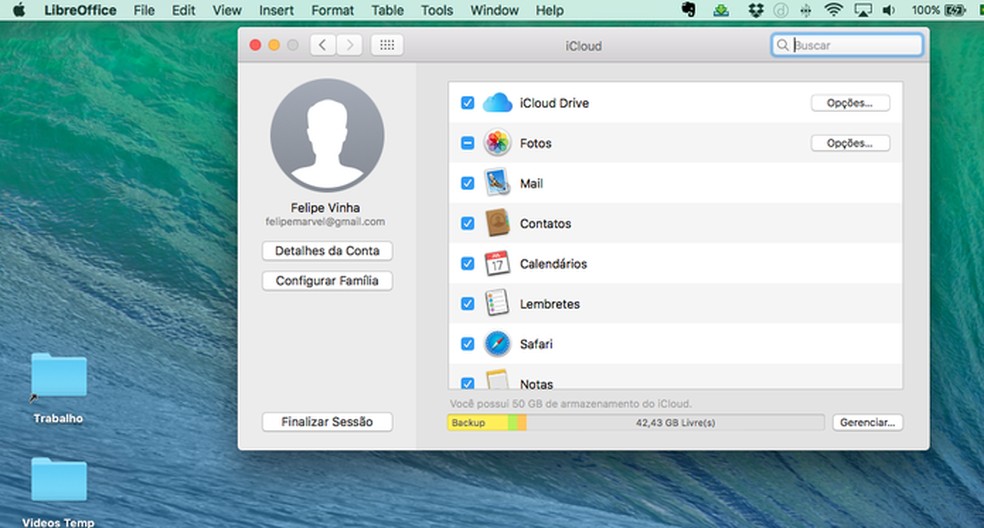The height and width of the screenshot is (528, 984).
Task: Click the iCloud Drive cloud icon
Action: click(497, 103)
